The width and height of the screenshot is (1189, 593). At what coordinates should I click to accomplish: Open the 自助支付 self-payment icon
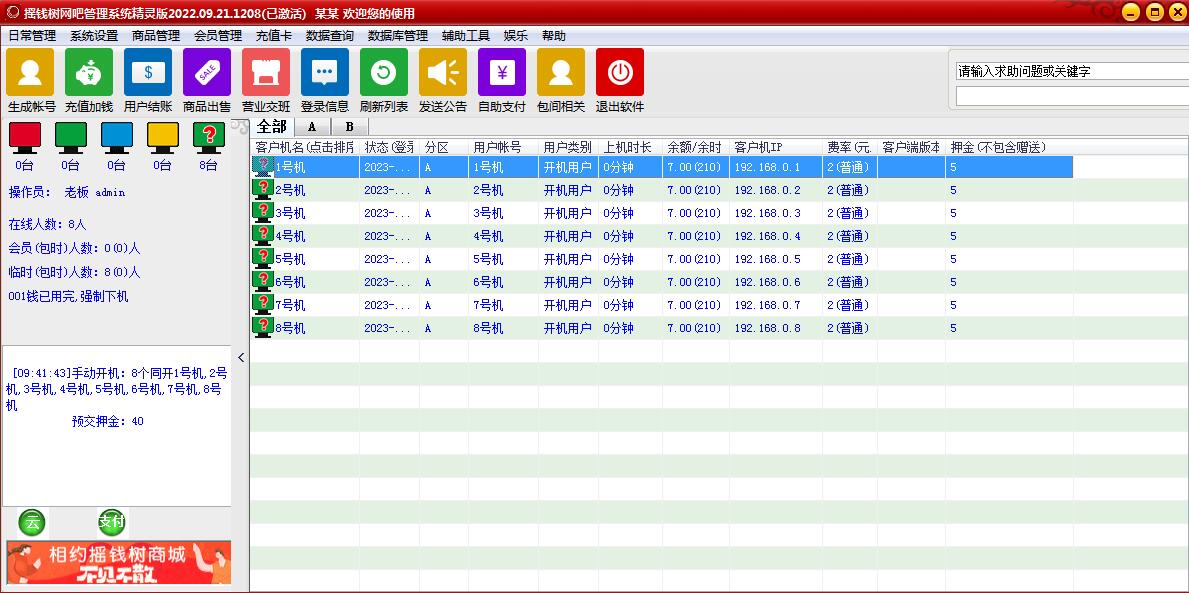[502, 73]
